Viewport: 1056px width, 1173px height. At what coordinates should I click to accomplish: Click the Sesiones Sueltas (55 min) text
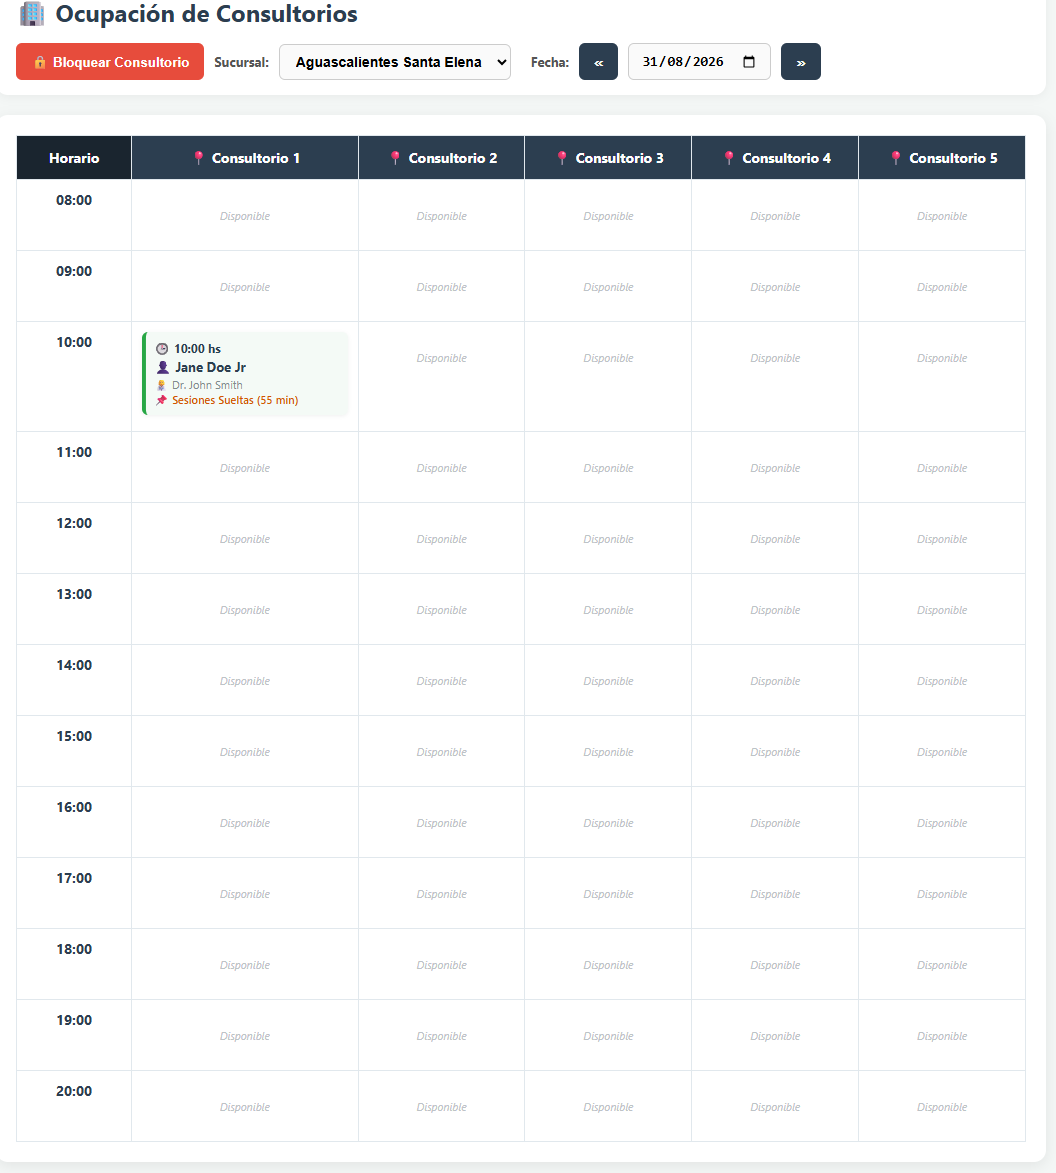235,400
